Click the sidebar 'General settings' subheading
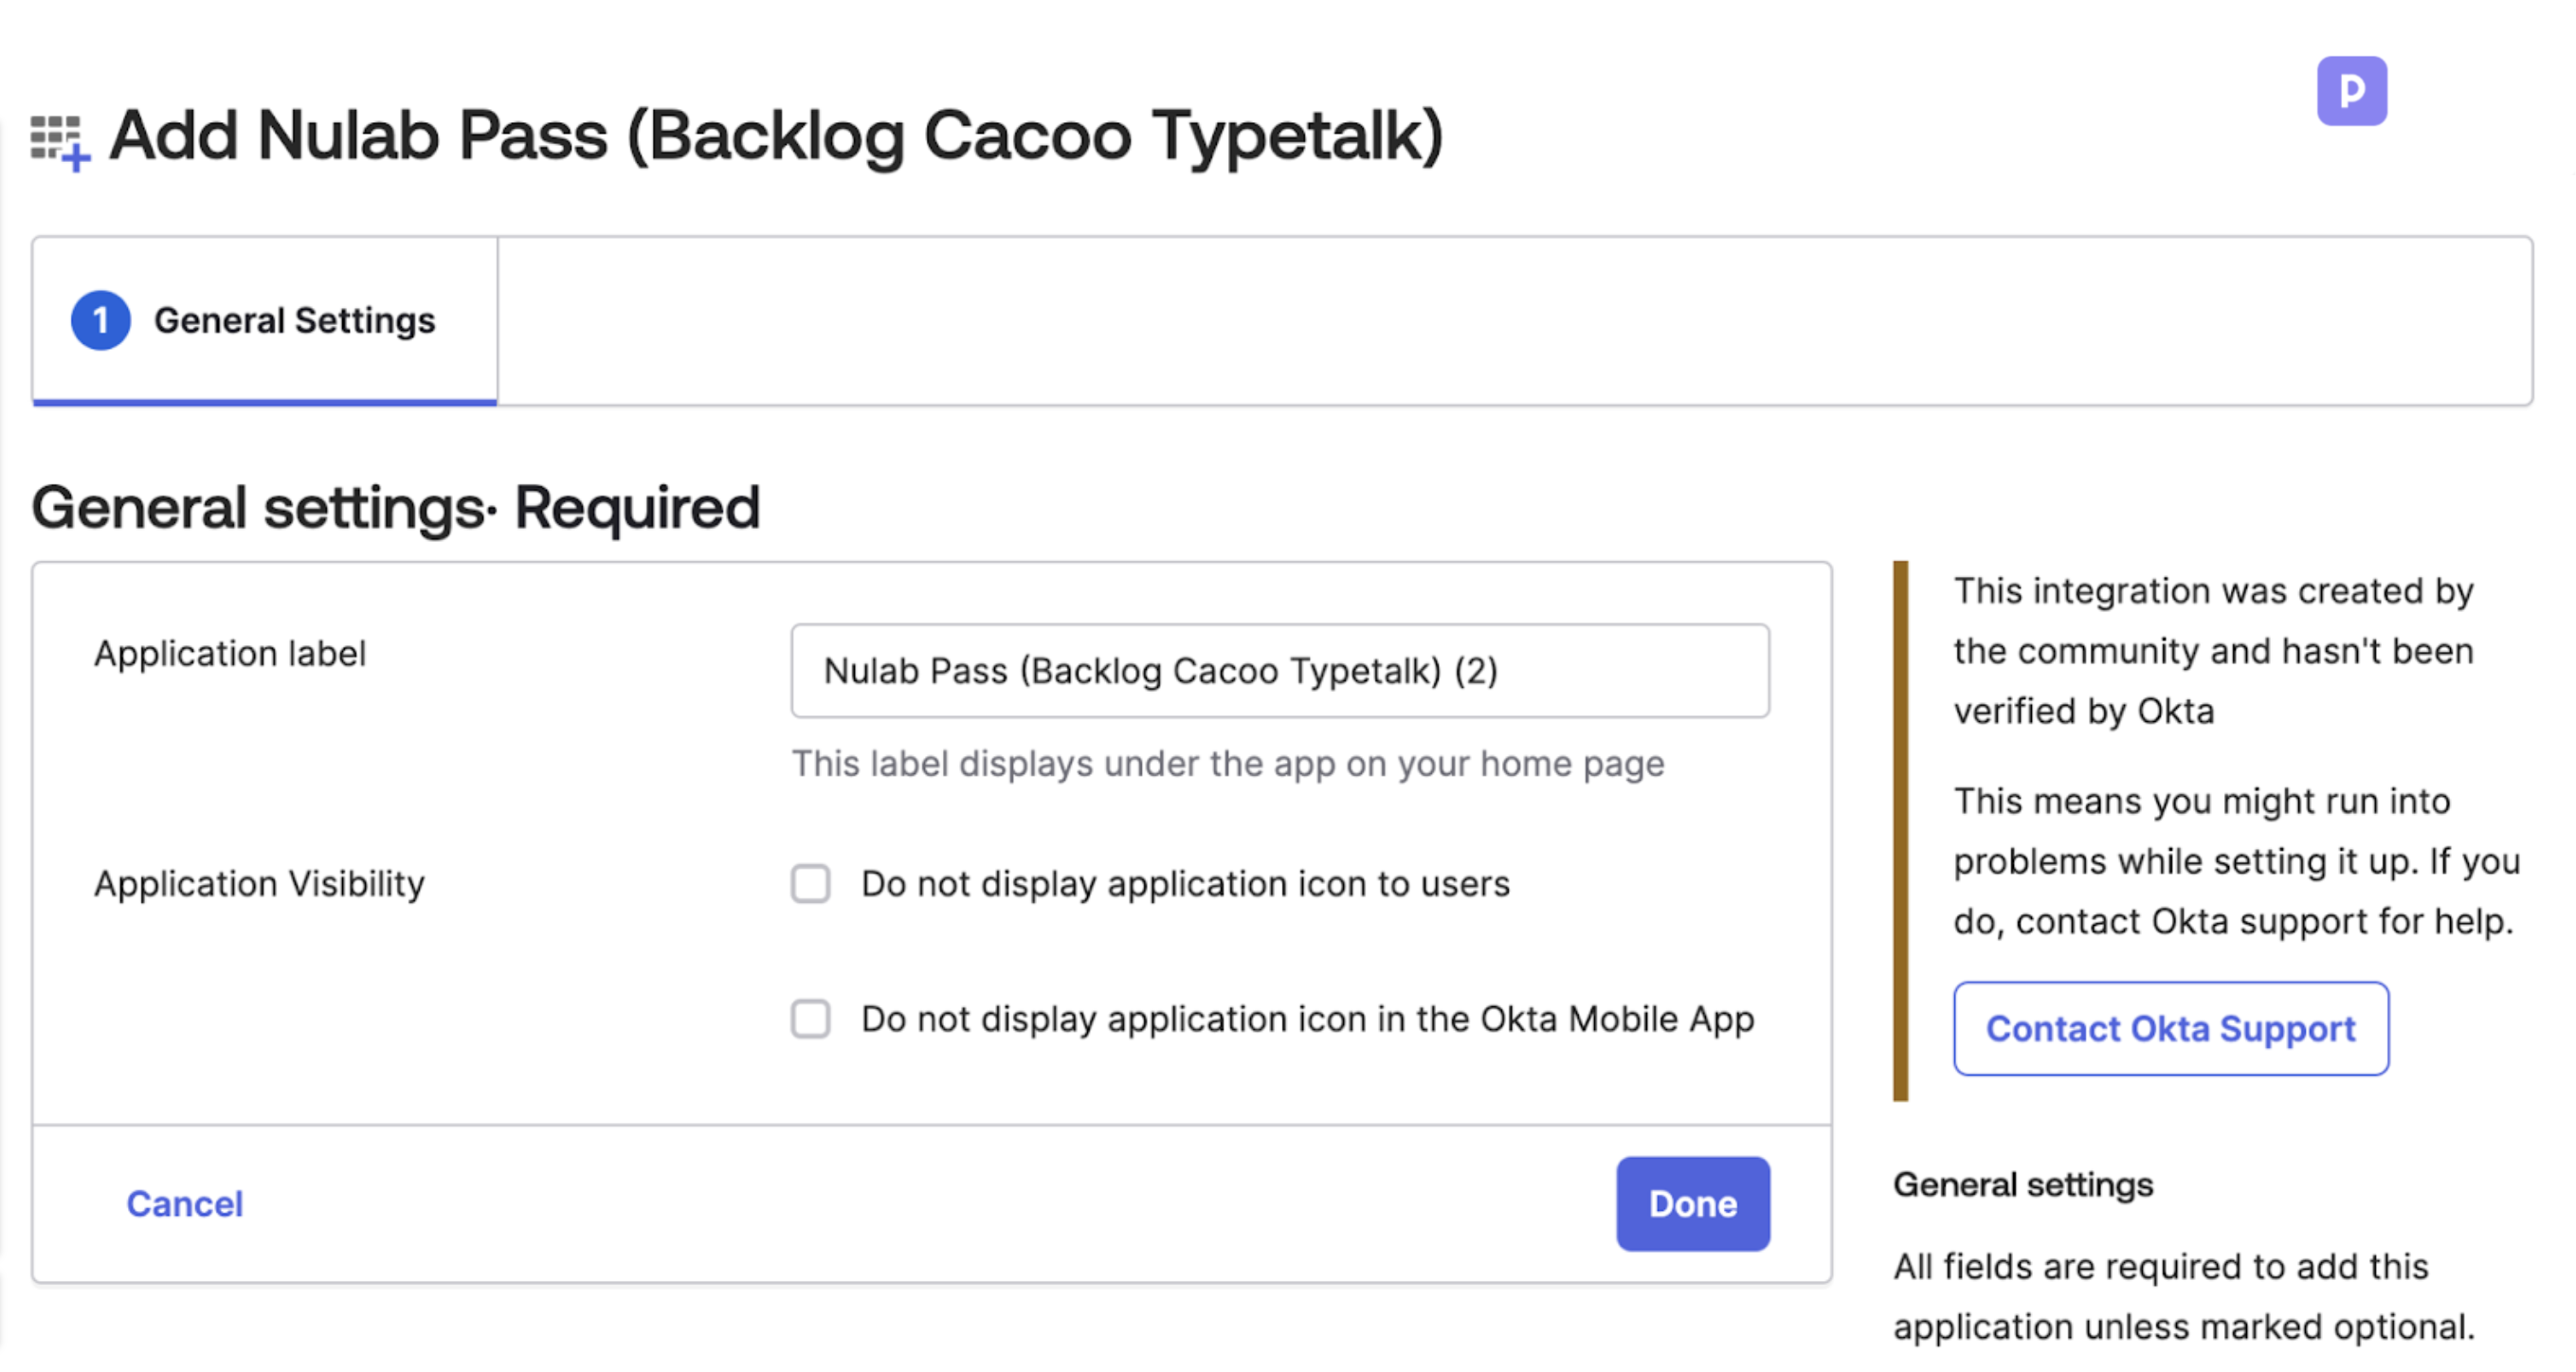The image size is (2576, 1372). click(2022, 1185)
